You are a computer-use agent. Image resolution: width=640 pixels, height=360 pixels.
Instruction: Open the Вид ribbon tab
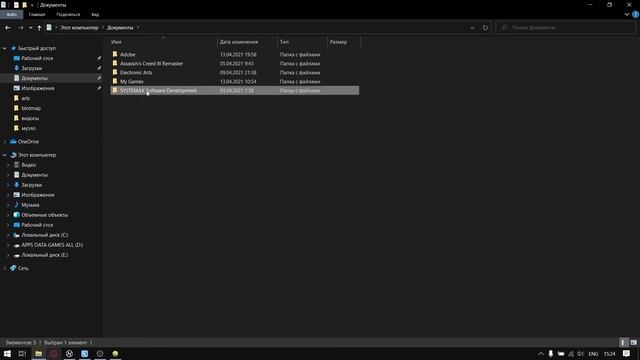click(95, 14)
